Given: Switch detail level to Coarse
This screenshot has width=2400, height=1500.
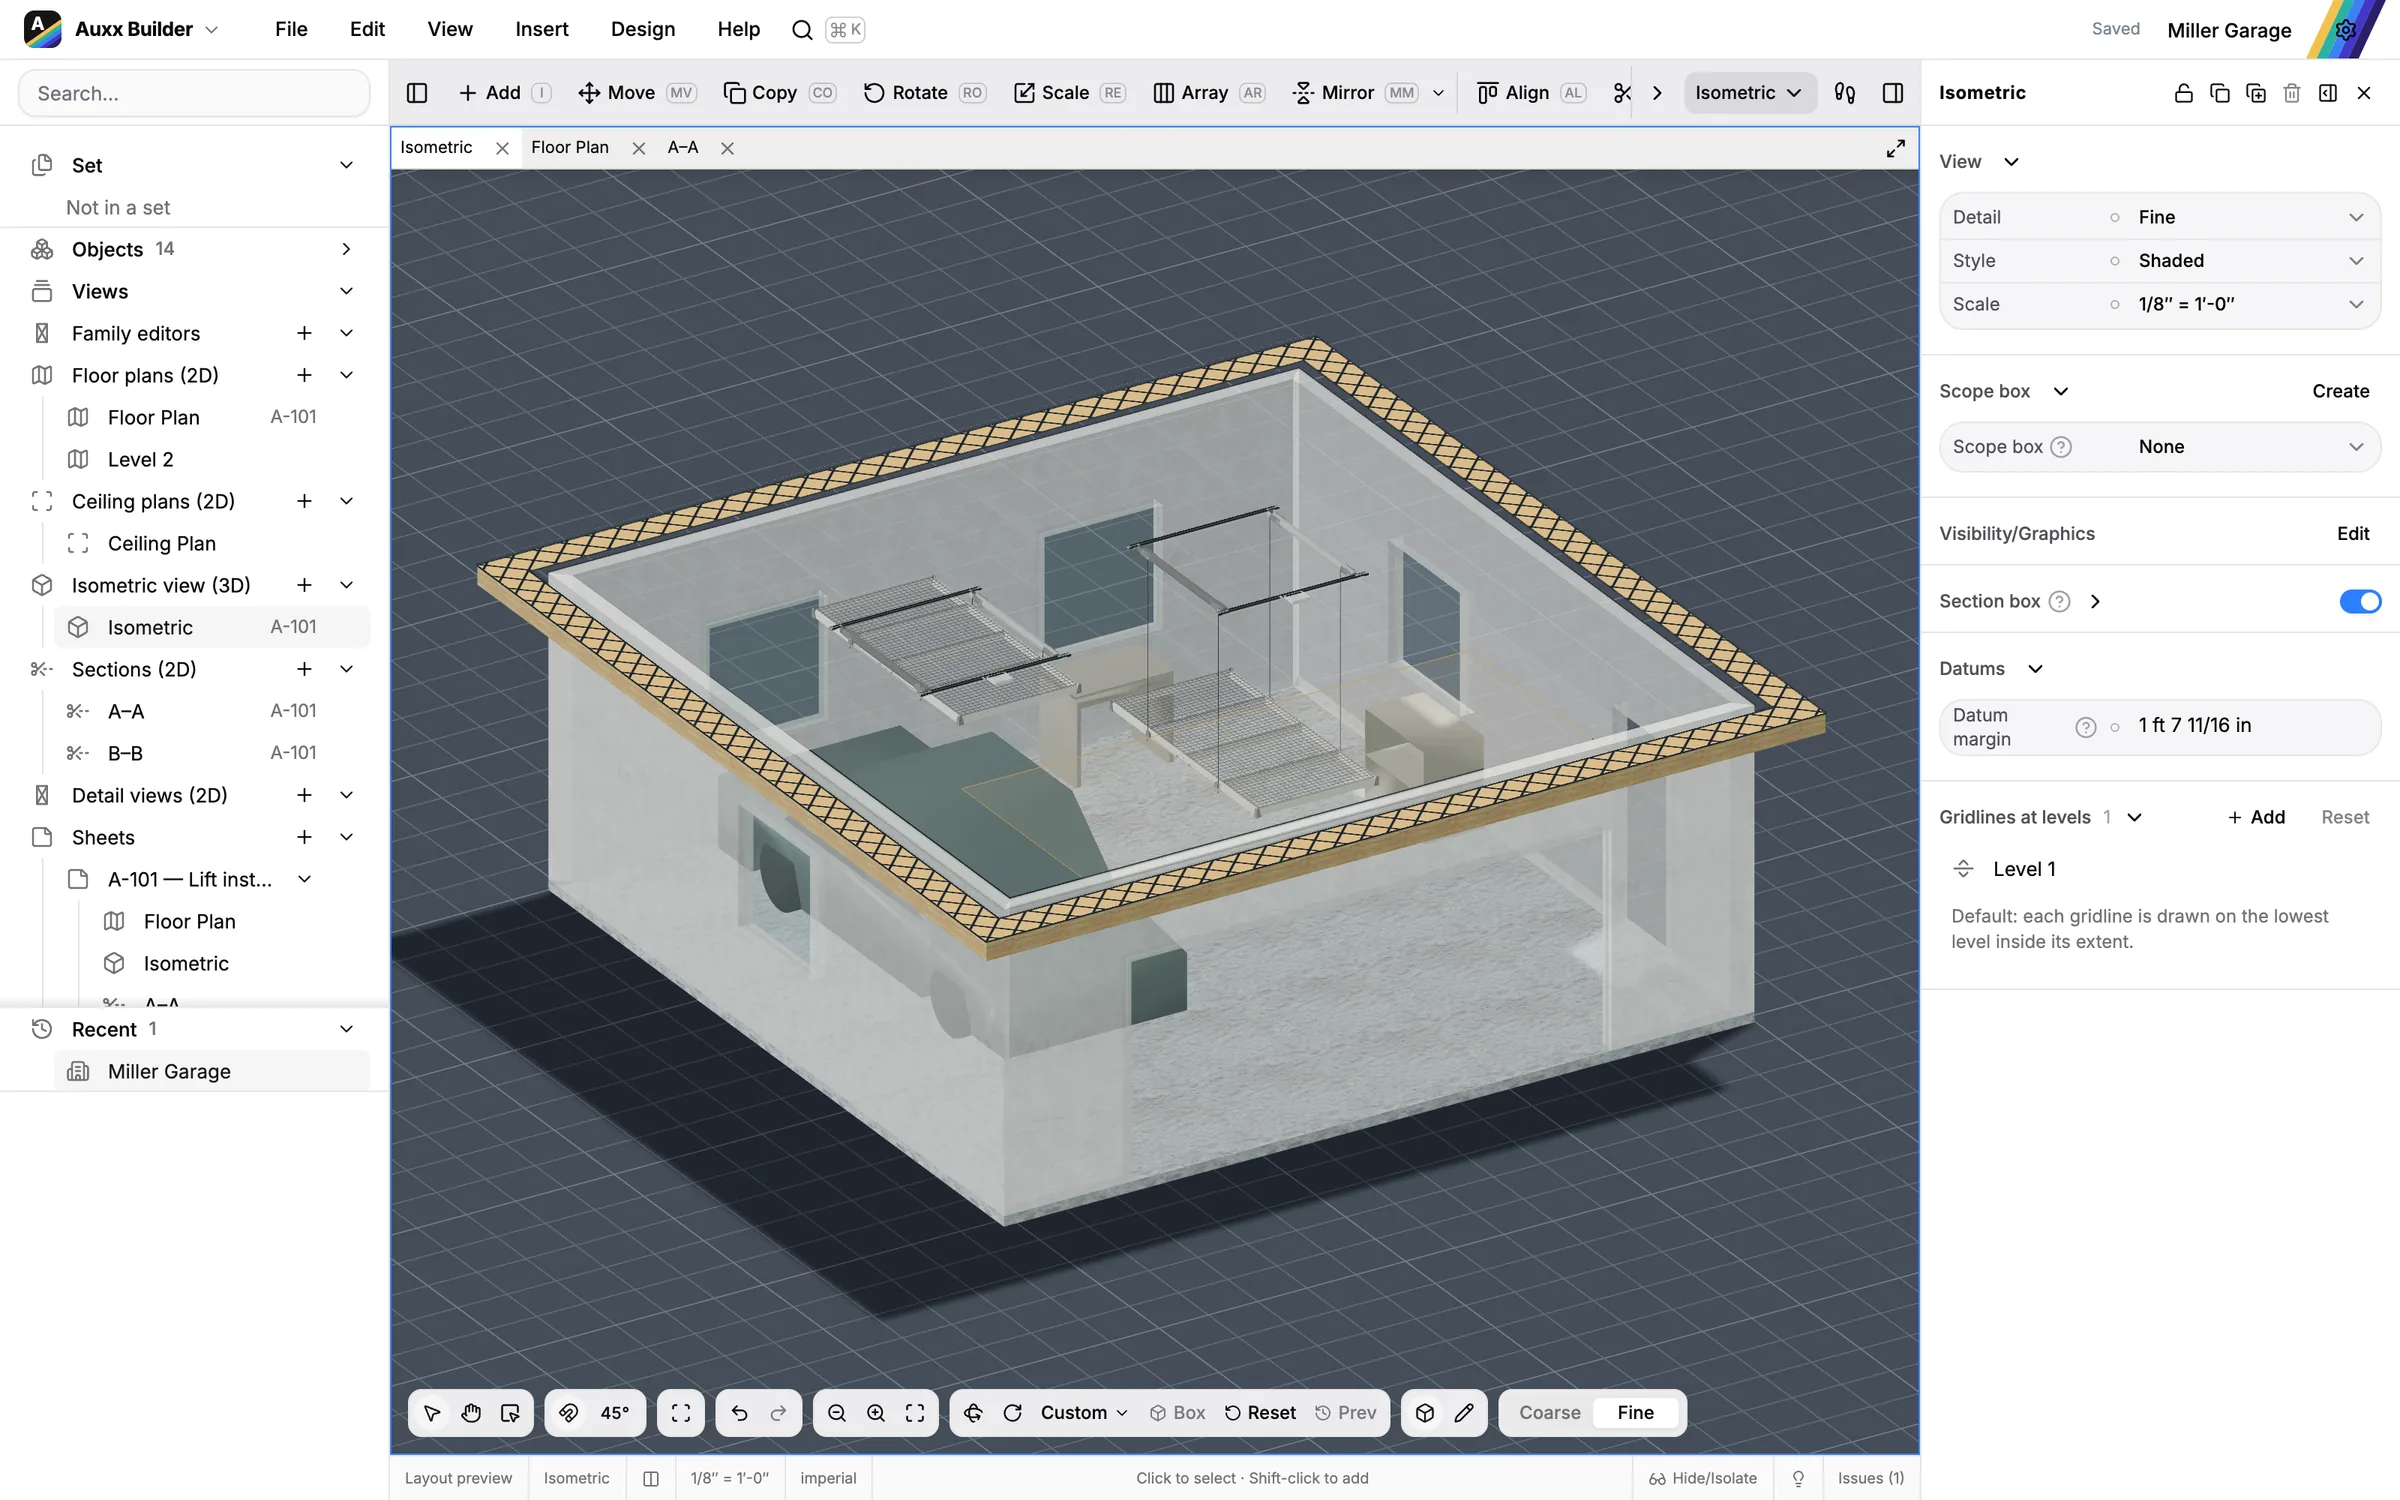Looking at the screenshot, I should click(x=1550, y=1413).
